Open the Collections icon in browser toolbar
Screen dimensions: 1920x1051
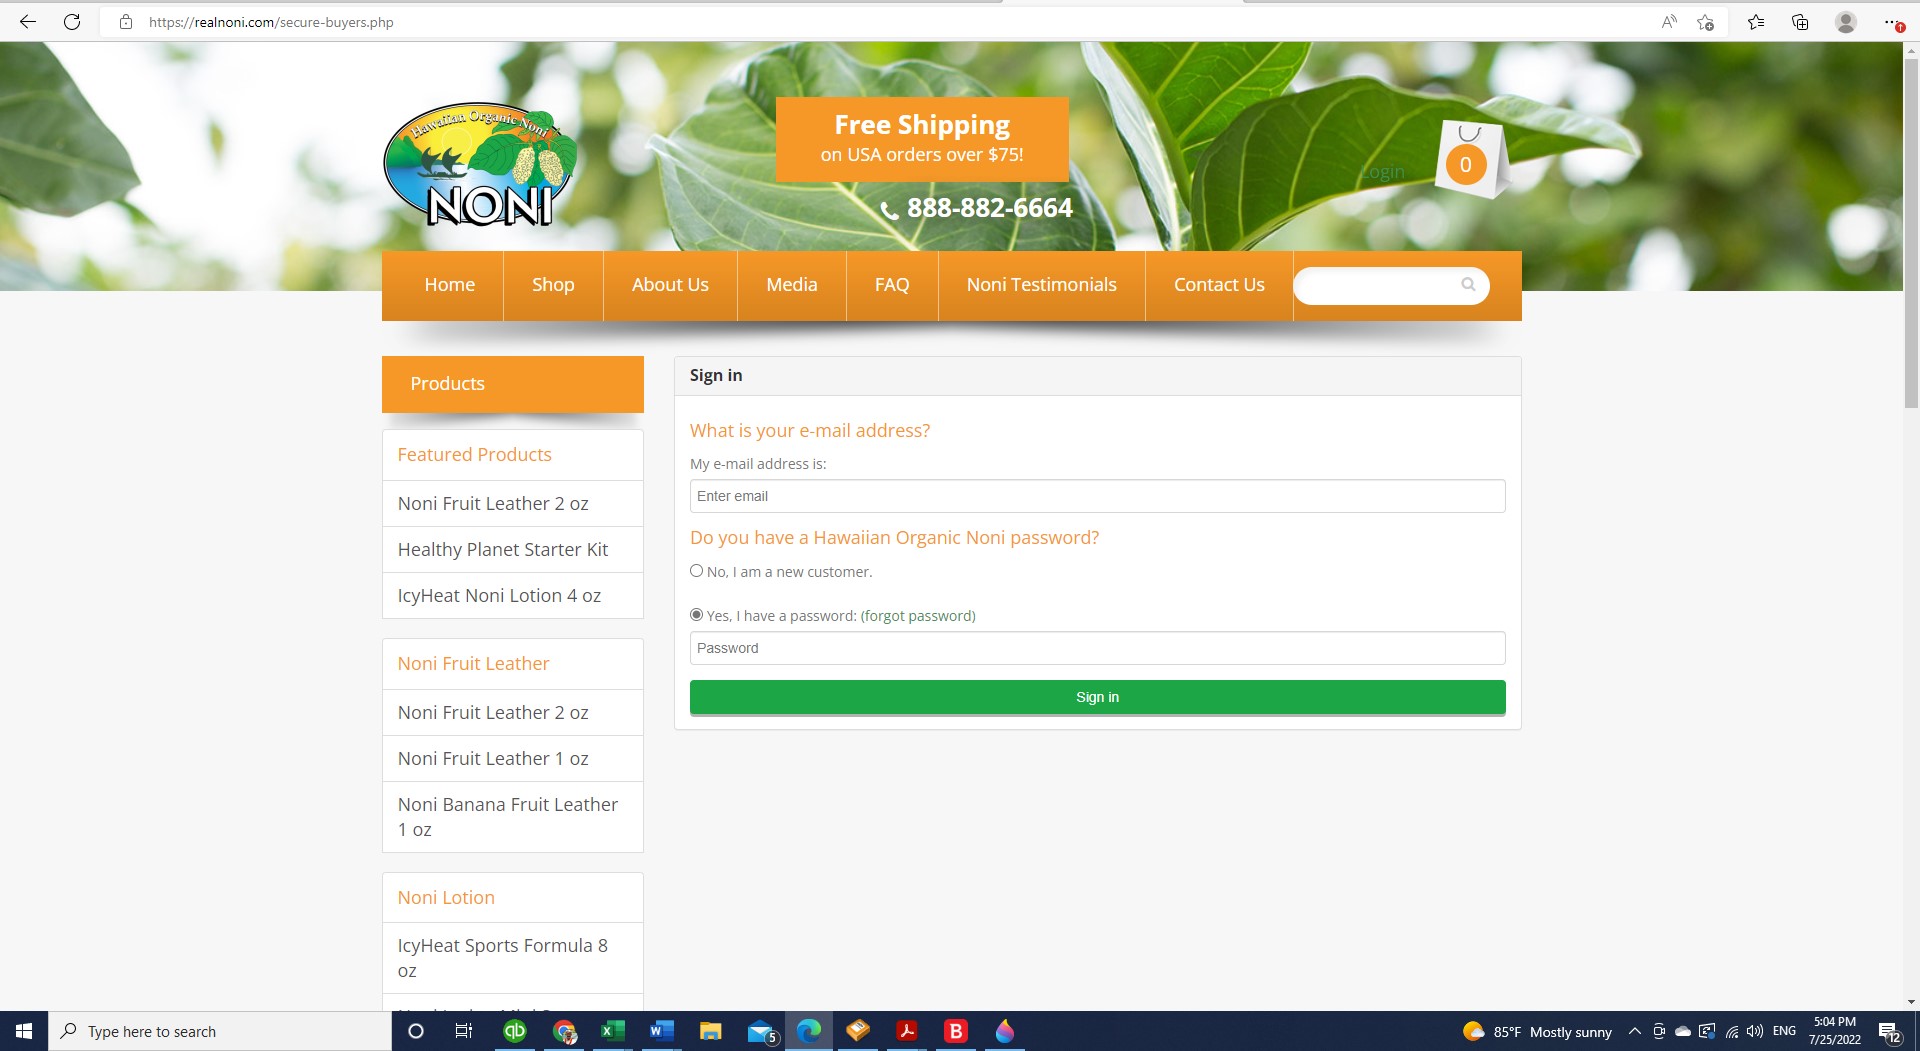pos(1800,21)
